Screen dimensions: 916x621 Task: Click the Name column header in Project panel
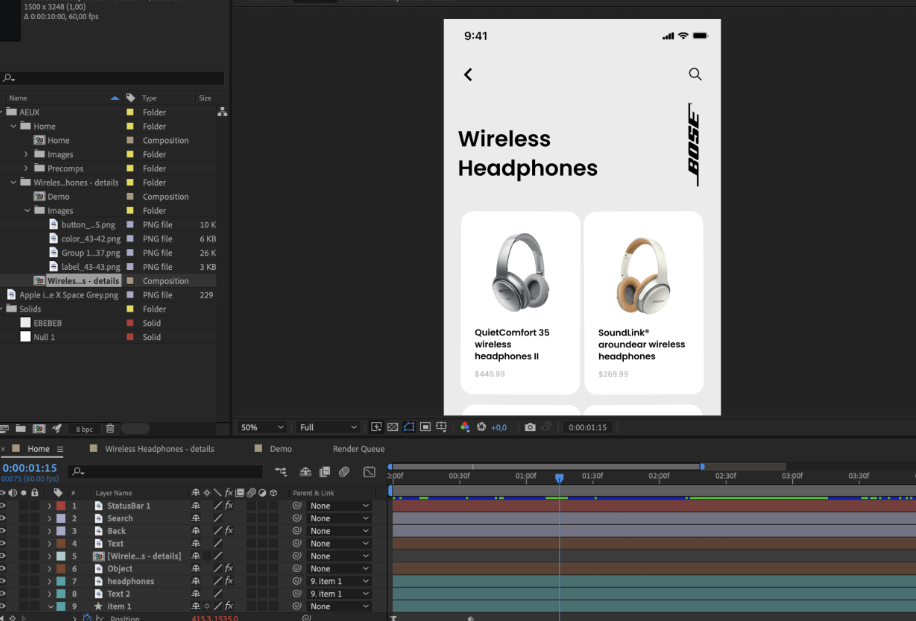[x=18, y=98]
